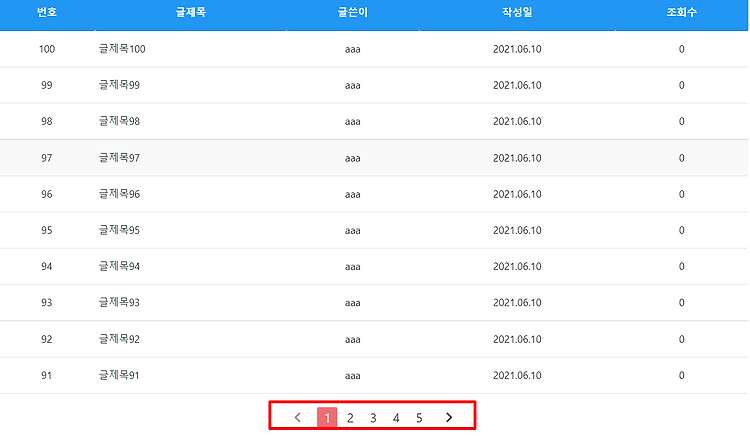Click view count 0 in row 98
Screen dimensions: 750x436
pyautogui.click(x=682, y=121)
